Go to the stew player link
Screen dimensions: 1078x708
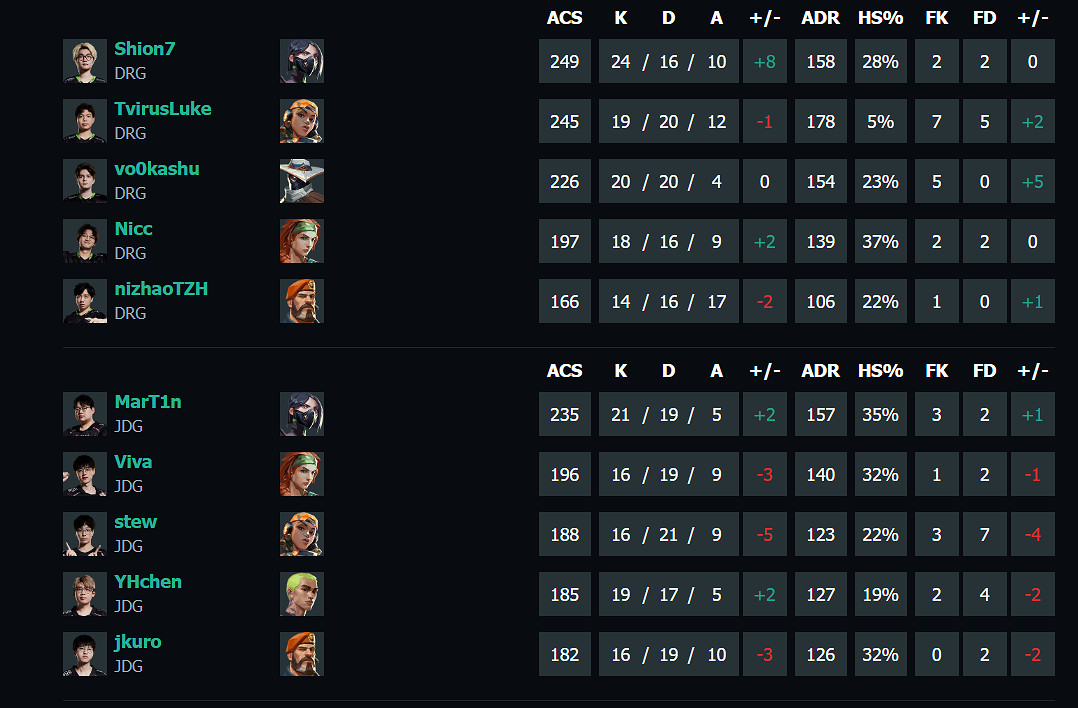click(x=135, y=522)
